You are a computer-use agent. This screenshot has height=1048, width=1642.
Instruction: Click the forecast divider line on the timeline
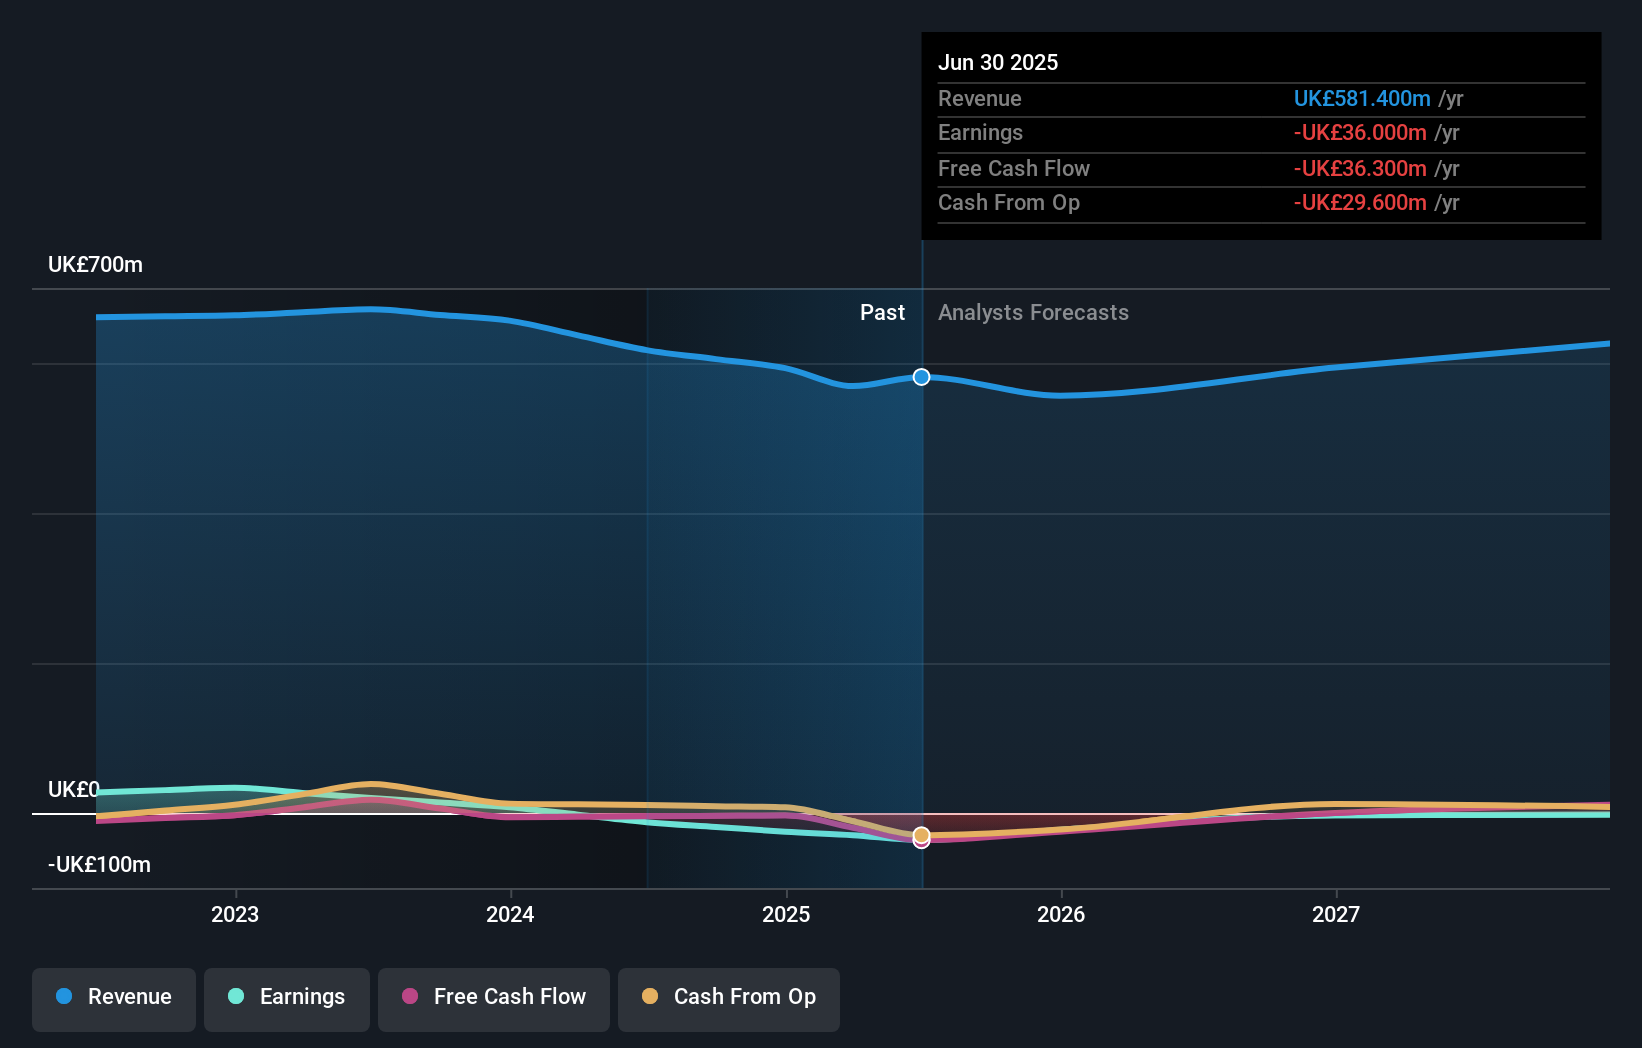click(x=920, y=560)
